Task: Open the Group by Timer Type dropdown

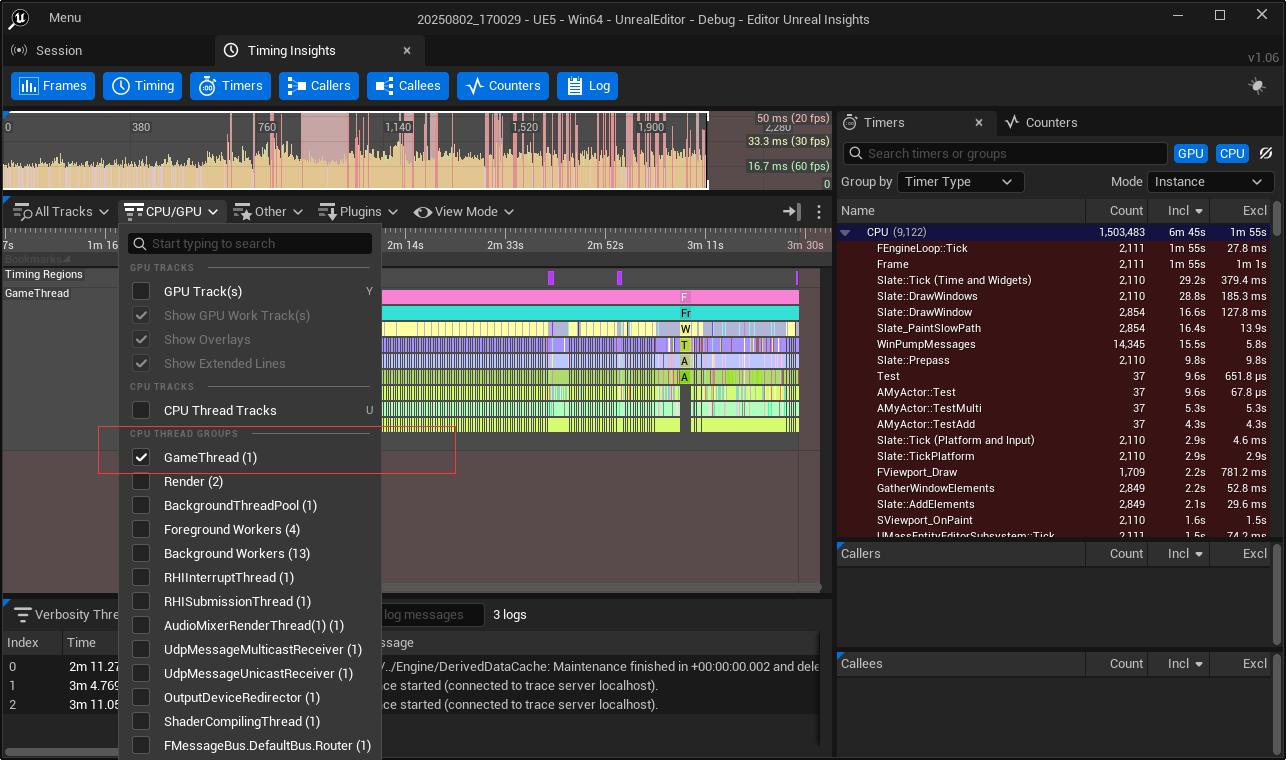Action: pos(960,182)
